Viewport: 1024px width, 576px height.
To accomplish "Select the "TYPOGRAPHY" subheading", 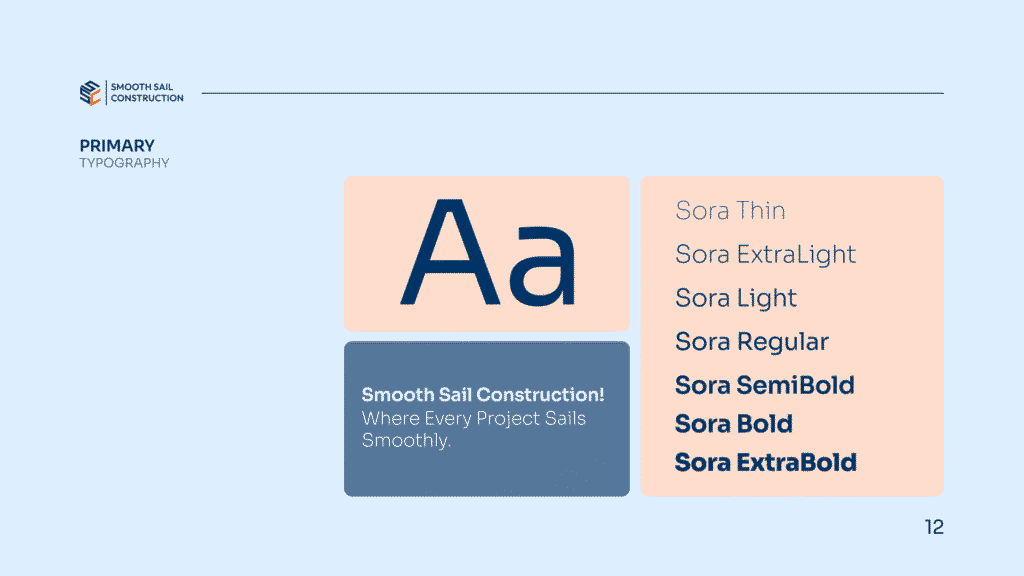I will (124, 163).
